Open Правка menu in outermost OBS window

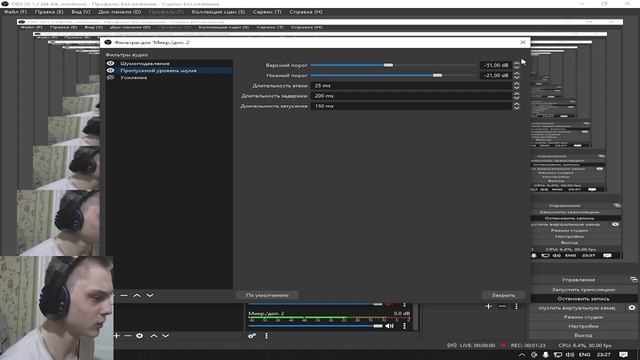[49, 12]
